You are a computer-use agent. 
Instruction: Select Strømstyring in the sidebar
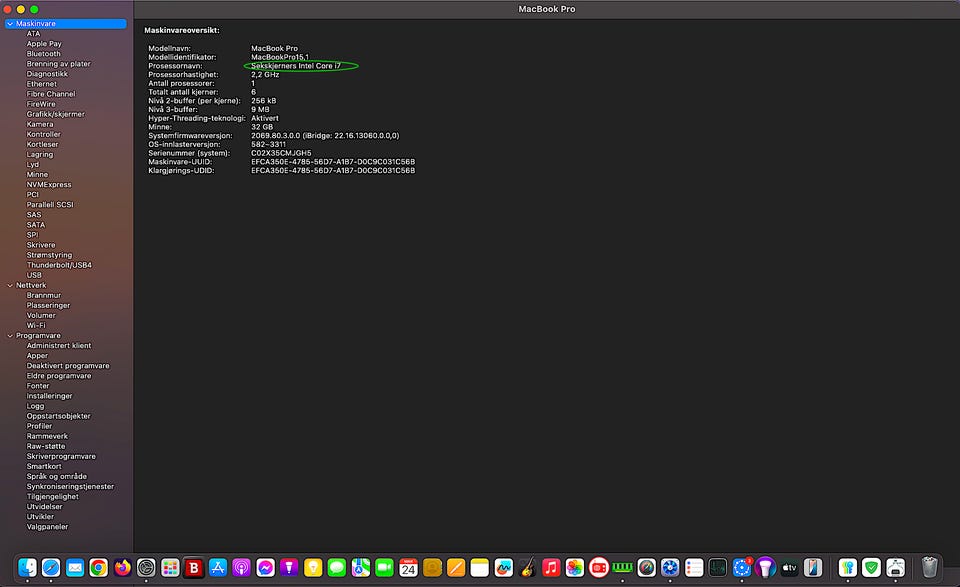coord(47,255)
